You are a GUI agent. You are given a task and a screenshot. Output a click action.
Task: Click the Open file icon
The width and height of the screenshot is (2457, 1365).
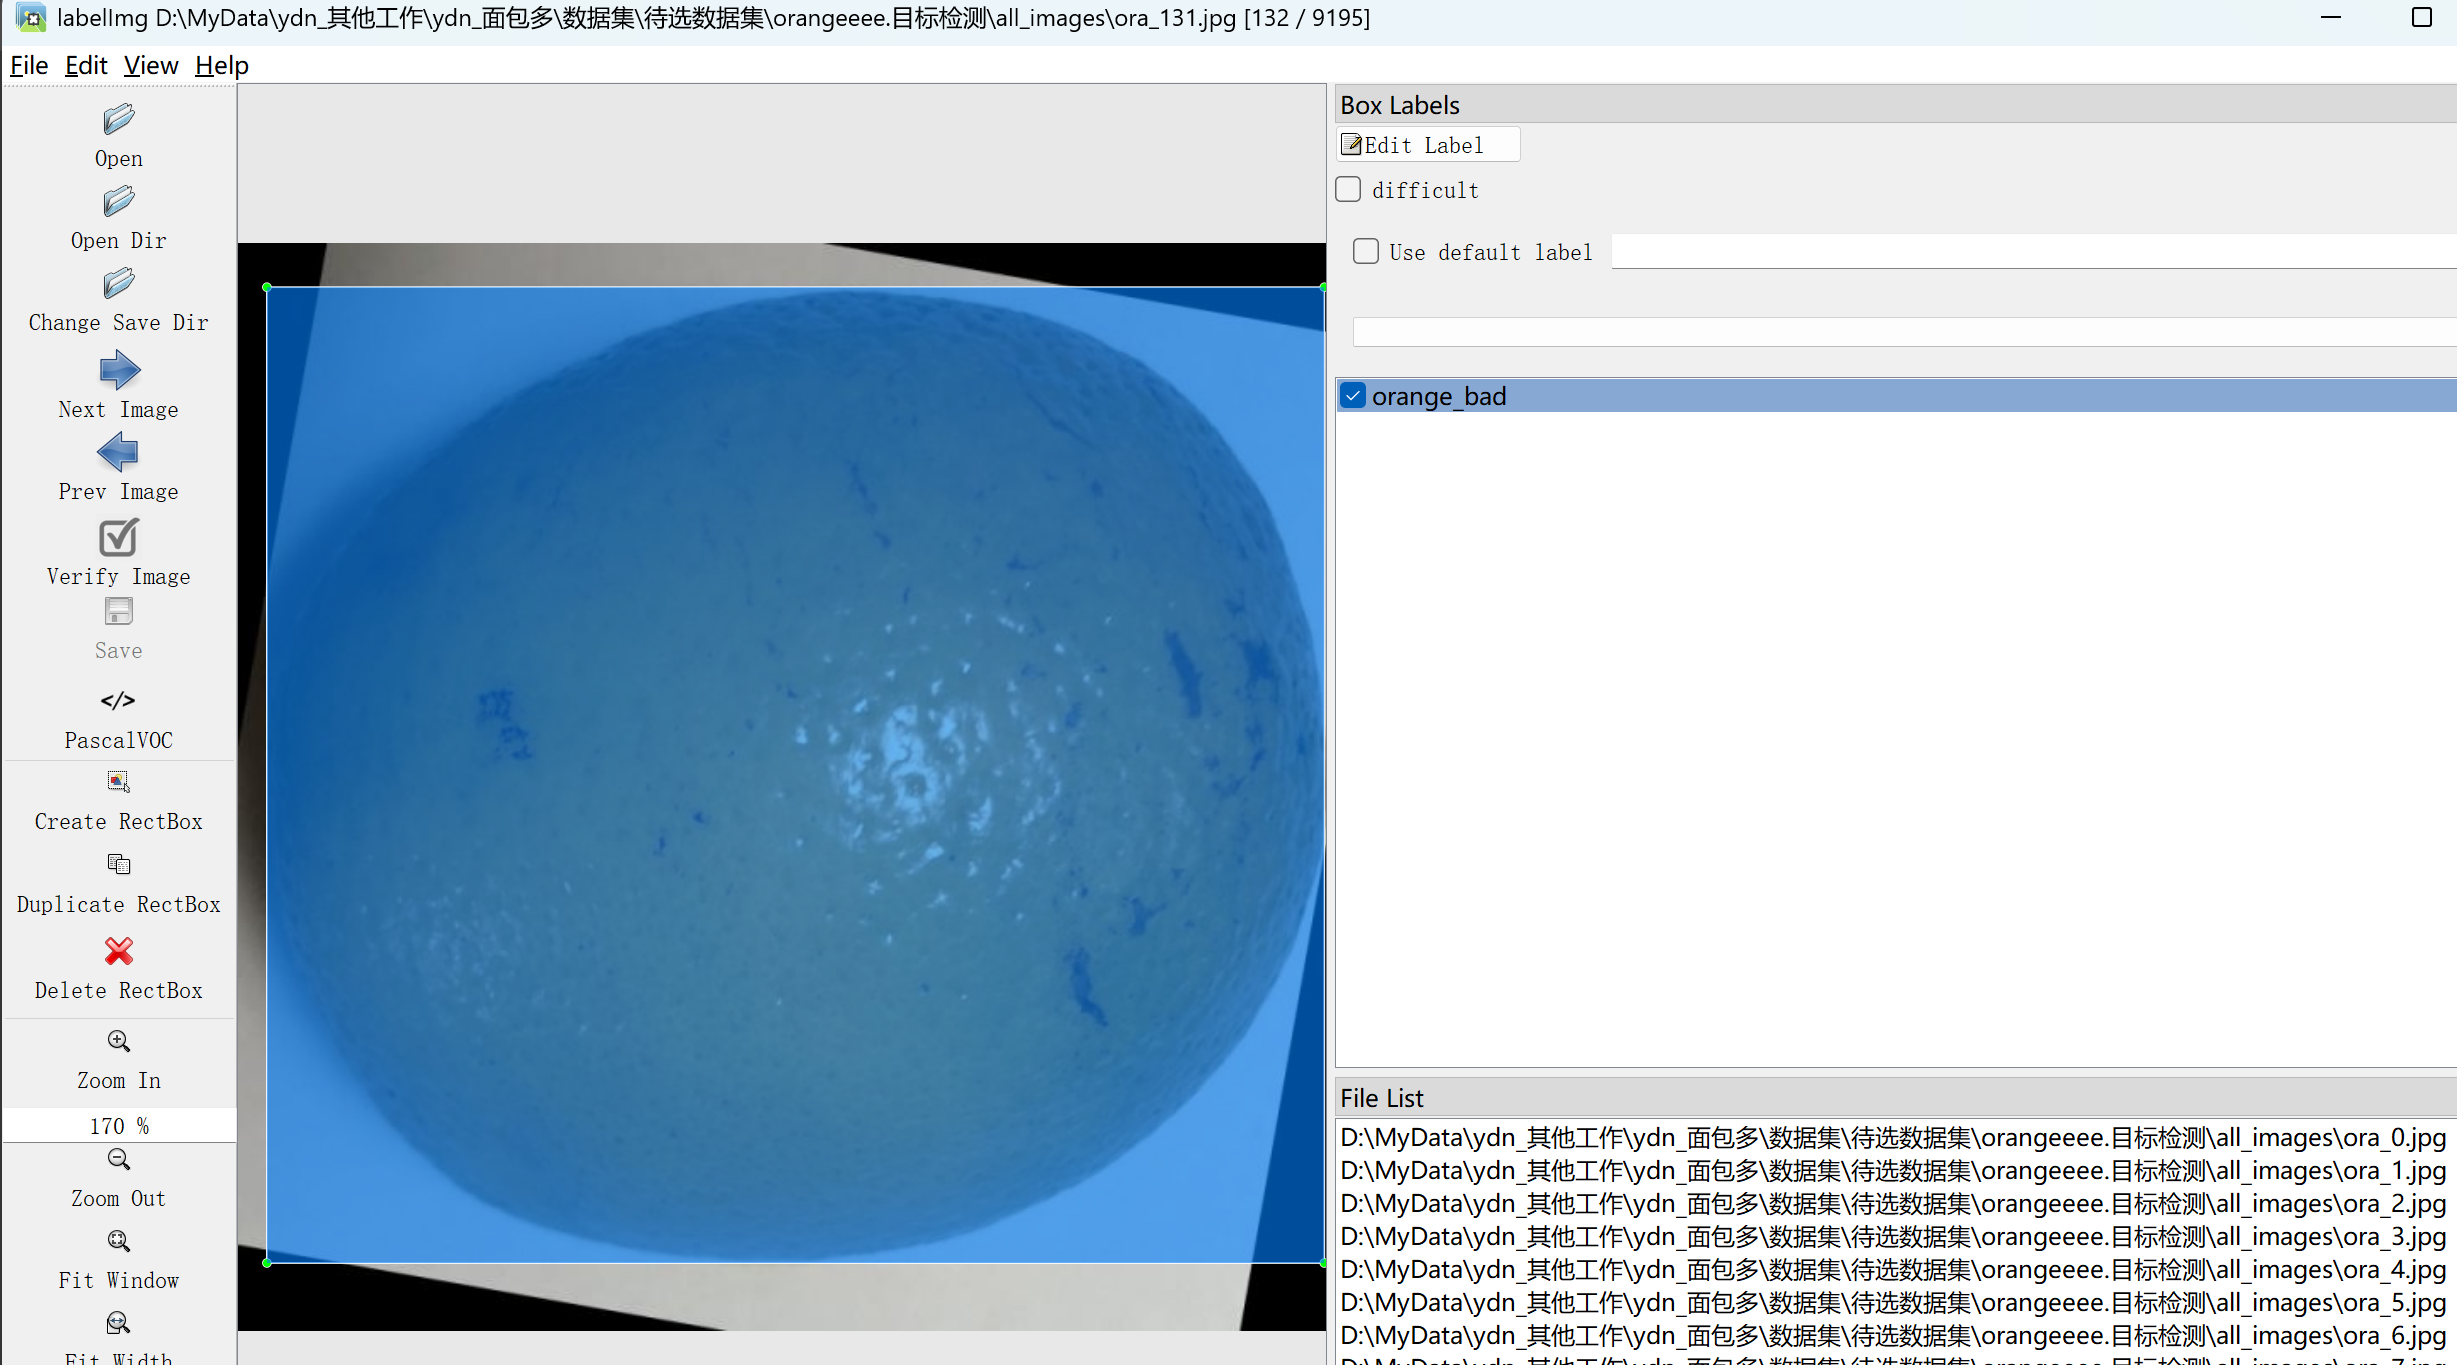118,120
